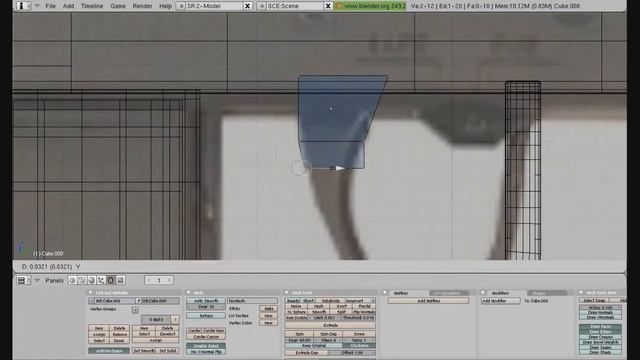Click the Extrude button
Image resolution: width=640 pixels, height=360 pixels.
click(x=330, y=325)
